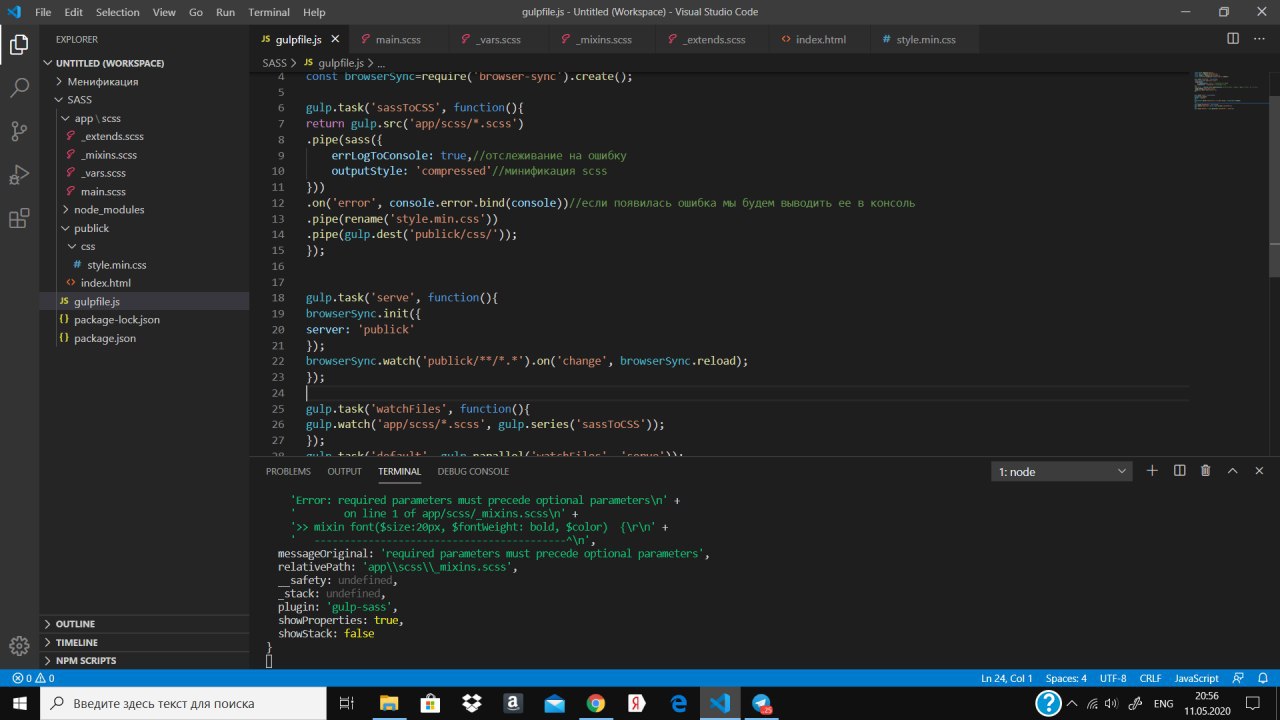Close the gulpfile.js editor tab
The width and height of the screenshot is (1280, 720).
335,40
